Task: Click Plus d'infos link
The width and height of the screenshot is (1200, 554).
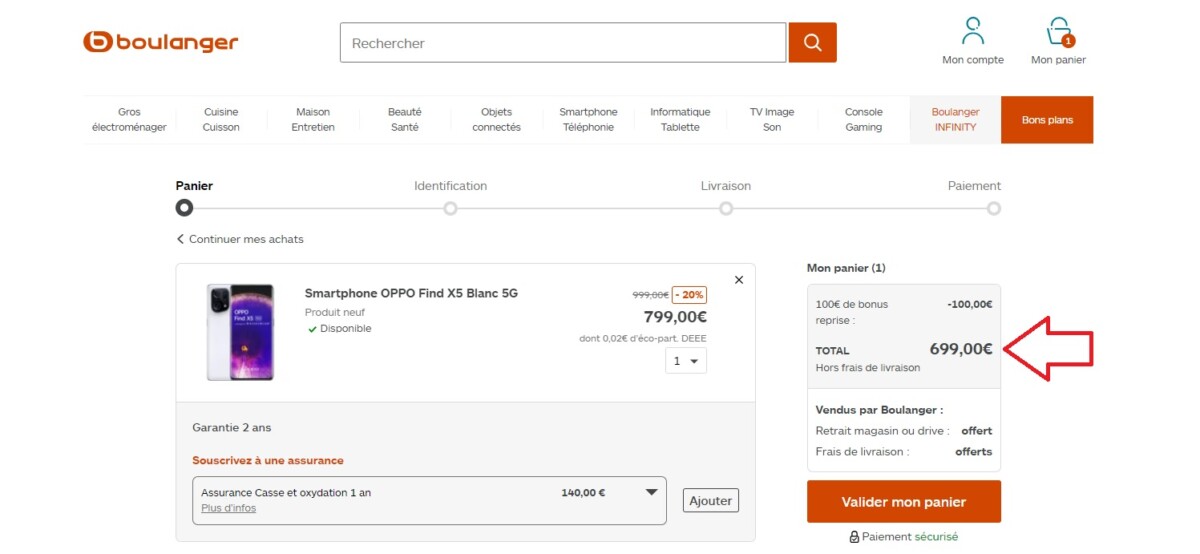Action: (x=228, y=508)
